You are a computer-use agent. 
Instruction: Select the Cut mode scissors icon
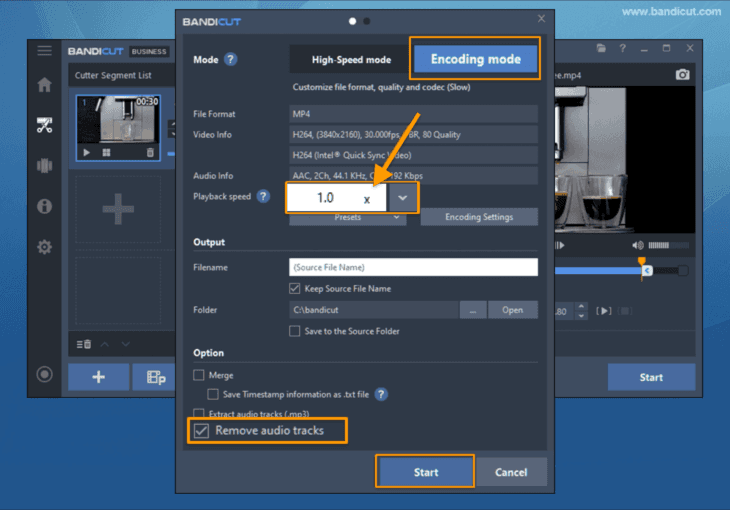coord(44,126)
